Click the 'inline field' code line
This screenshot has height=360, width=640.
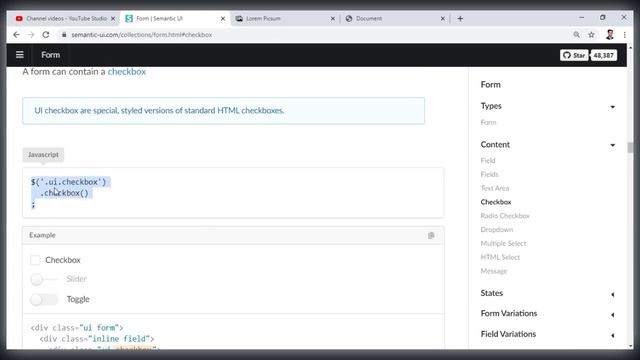97,339
